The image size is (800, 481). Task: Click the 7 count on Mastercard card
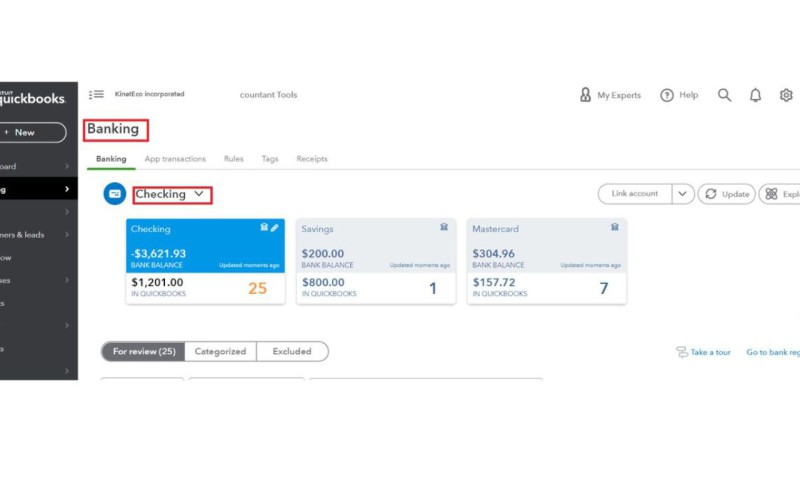604,288
